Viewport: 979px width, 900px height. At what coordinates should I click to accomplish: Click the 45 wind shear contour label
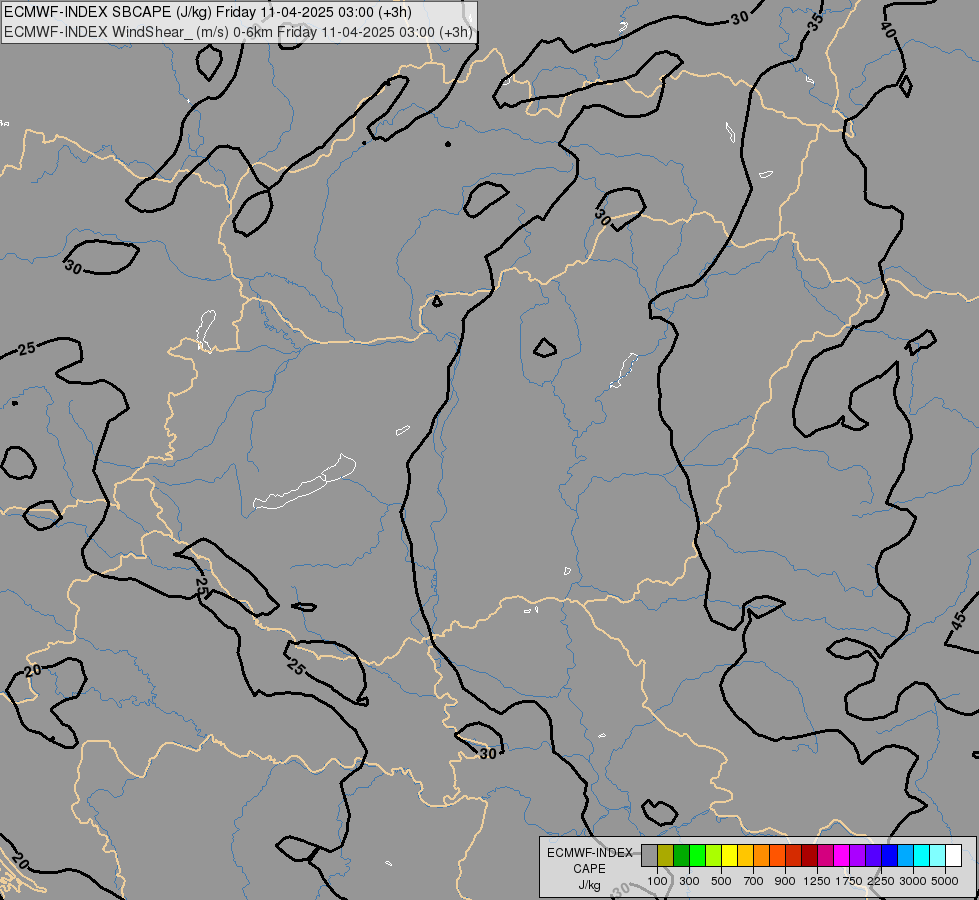tap(958, 621)
